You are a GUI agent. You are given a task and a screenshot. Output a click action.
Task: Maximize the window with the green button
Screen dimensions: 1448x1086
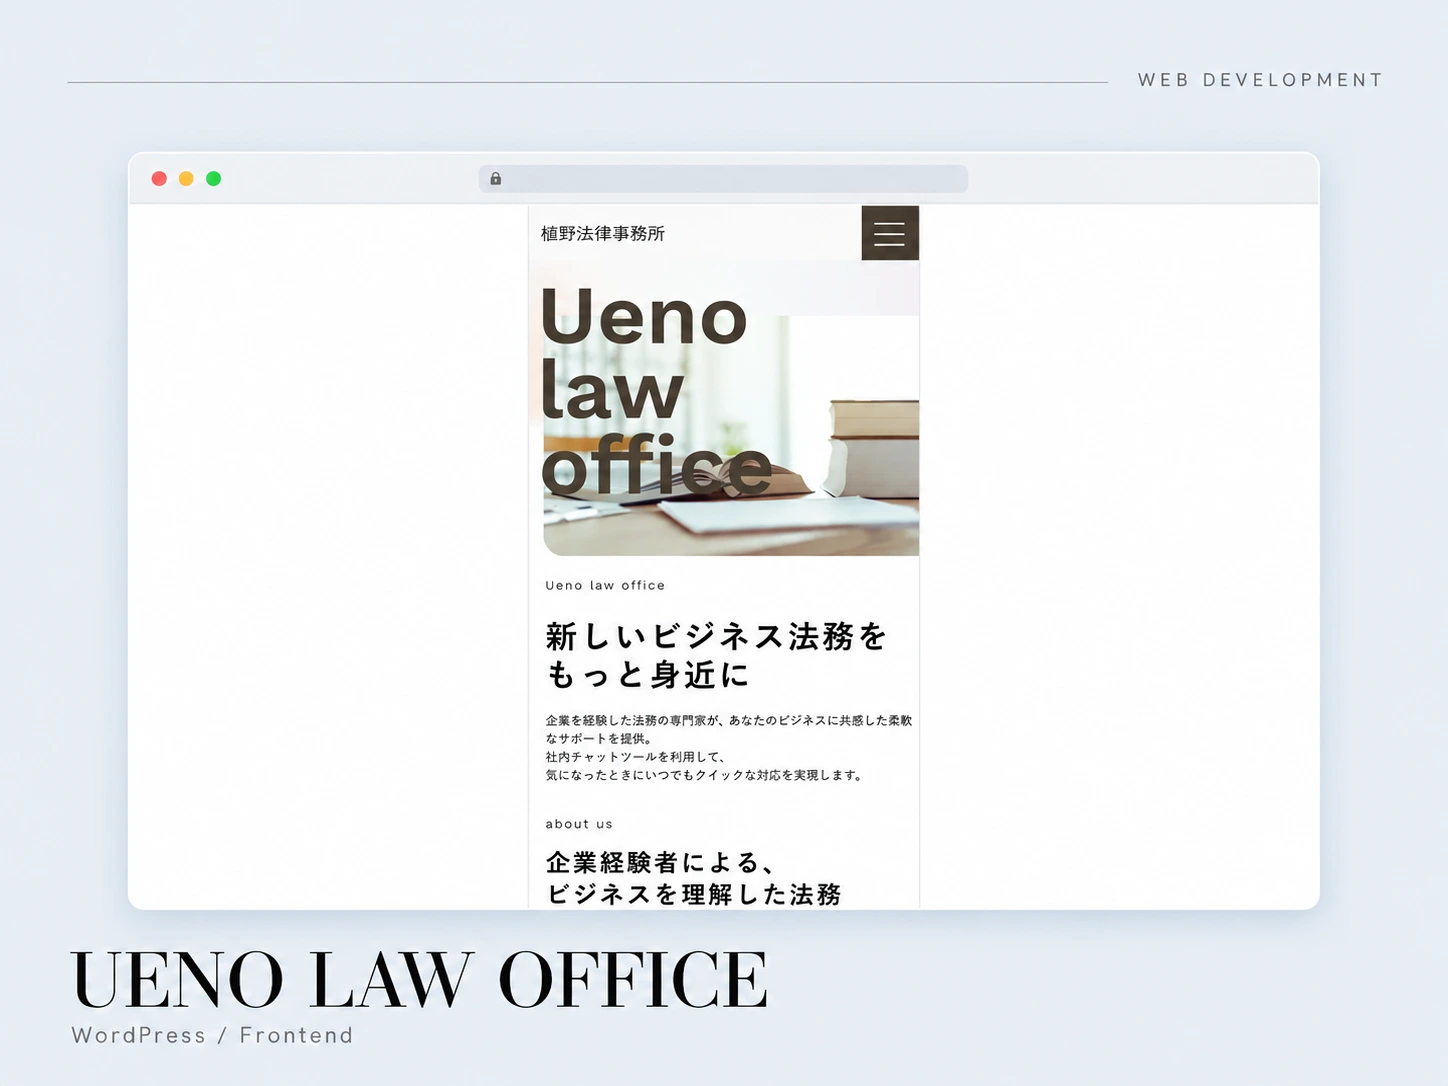point(213,179)
